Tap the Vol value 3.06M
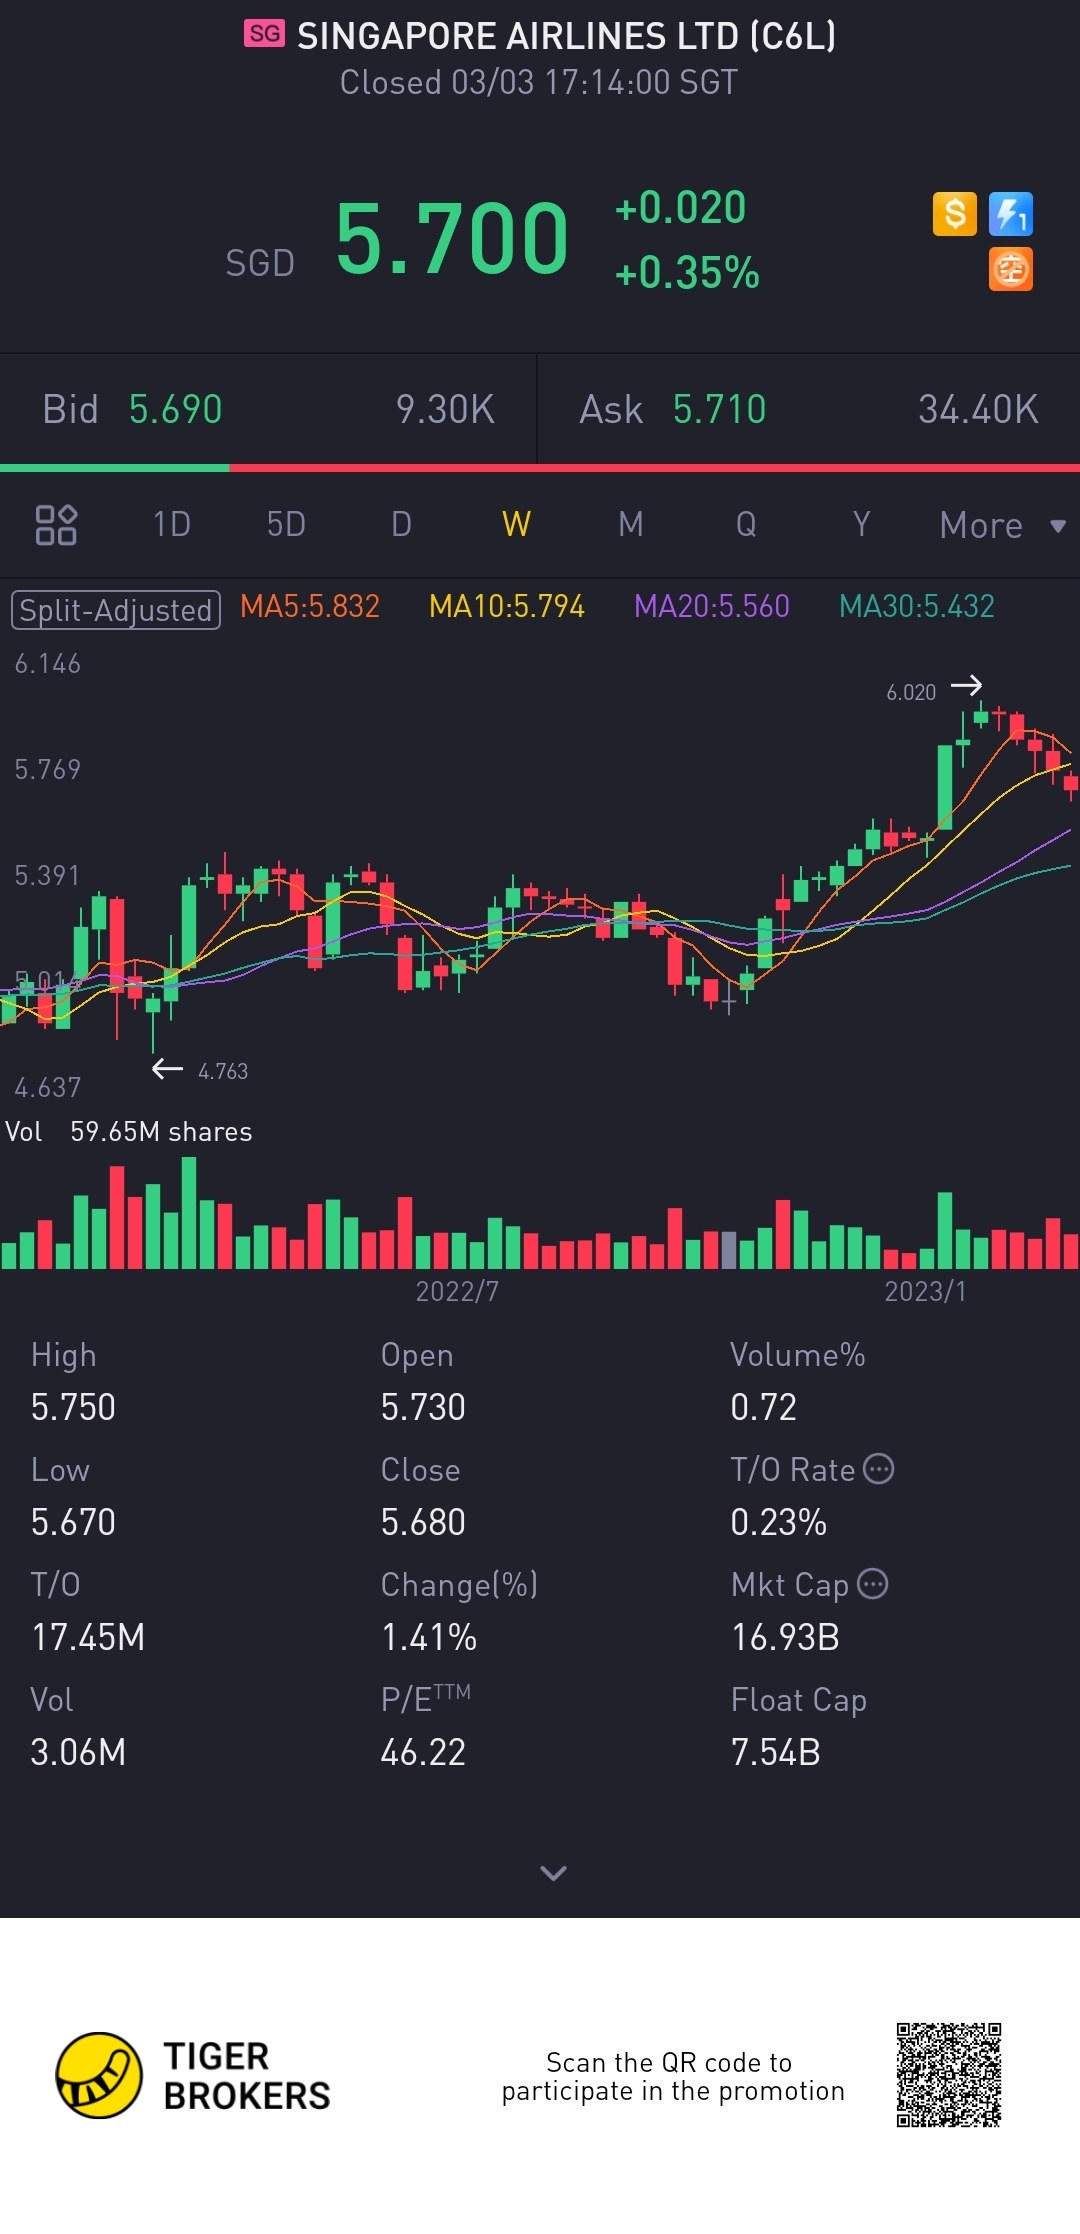The width and height of the screenshot is (1080, 2234). (78, 1752)
